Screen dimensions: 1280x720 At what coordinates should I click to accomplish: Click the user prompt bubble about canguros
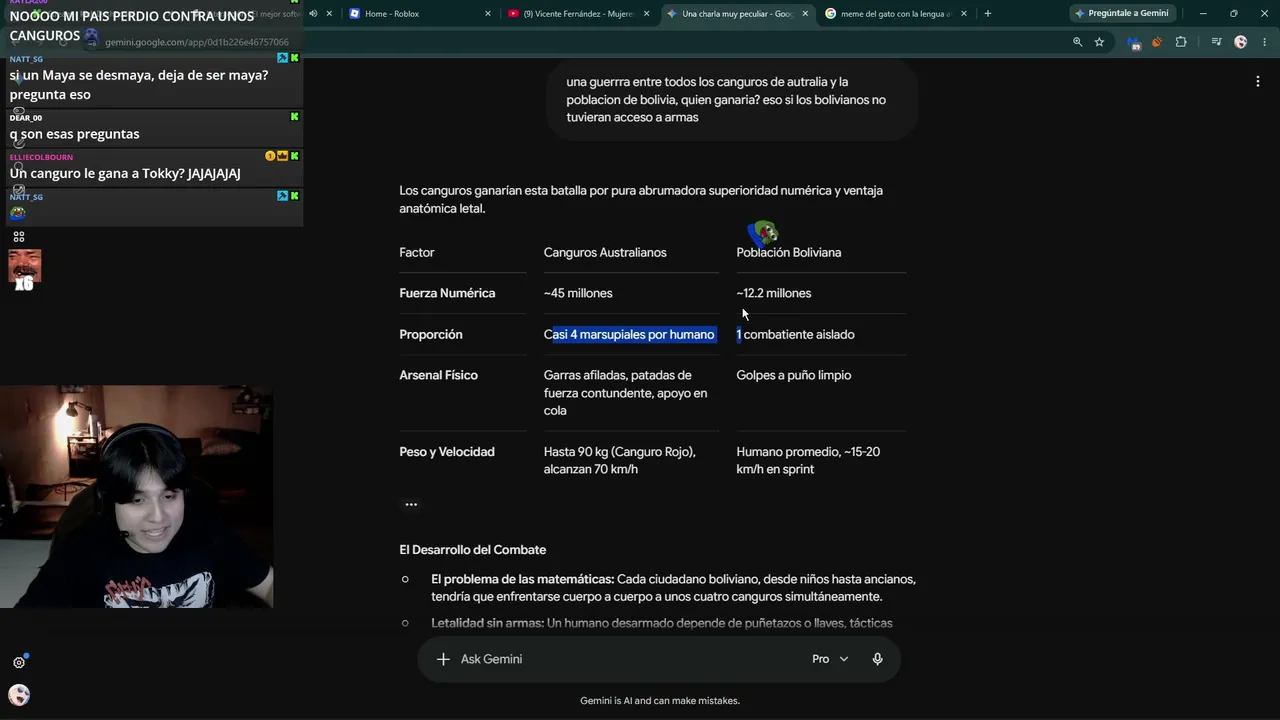[x=732, y=100]
